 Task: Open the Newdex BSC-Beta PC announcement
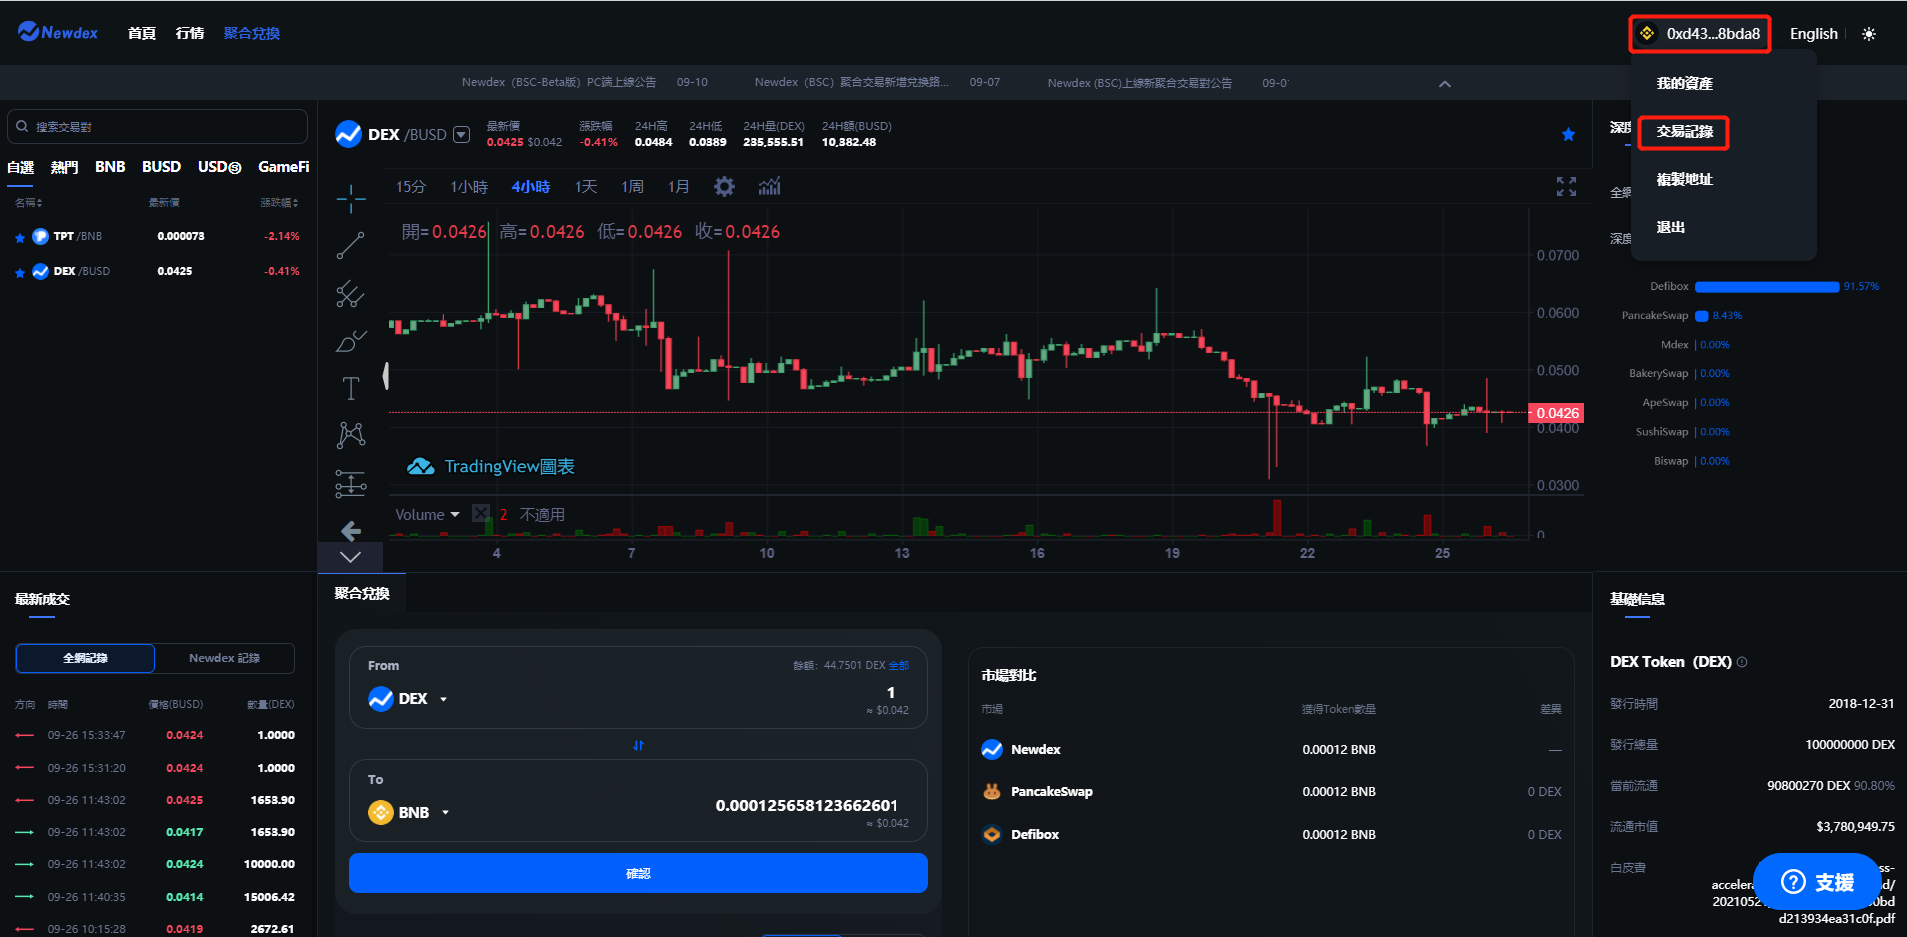click(559, 82)
